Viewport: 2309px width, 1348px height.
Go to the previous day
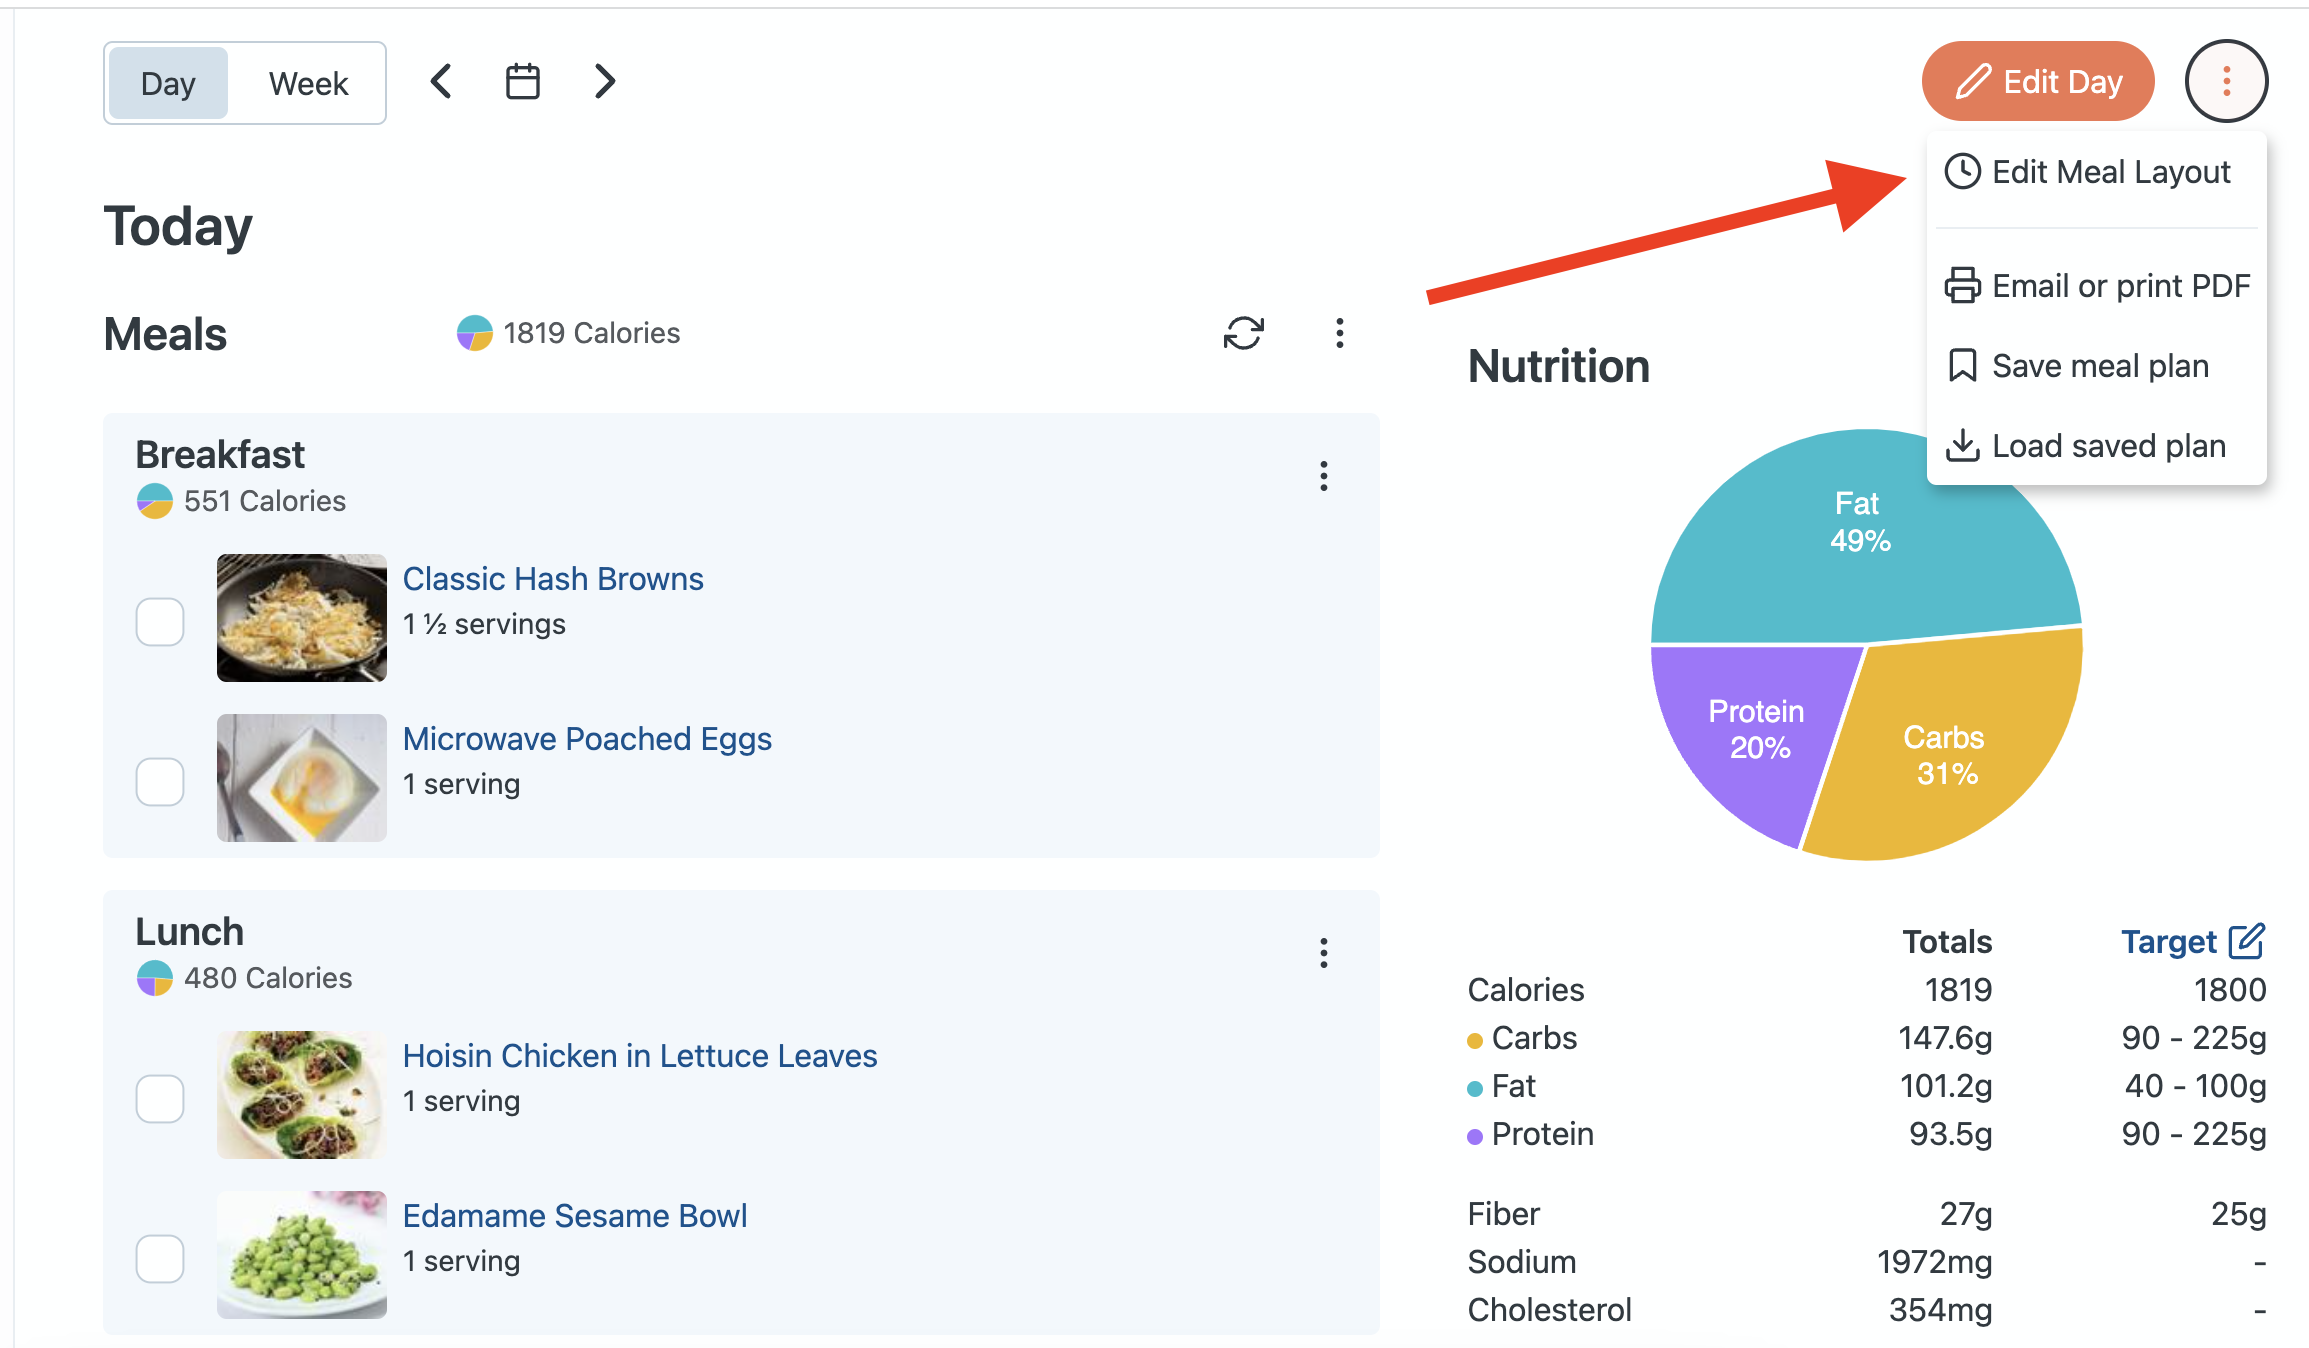click(x=441, y=82)
